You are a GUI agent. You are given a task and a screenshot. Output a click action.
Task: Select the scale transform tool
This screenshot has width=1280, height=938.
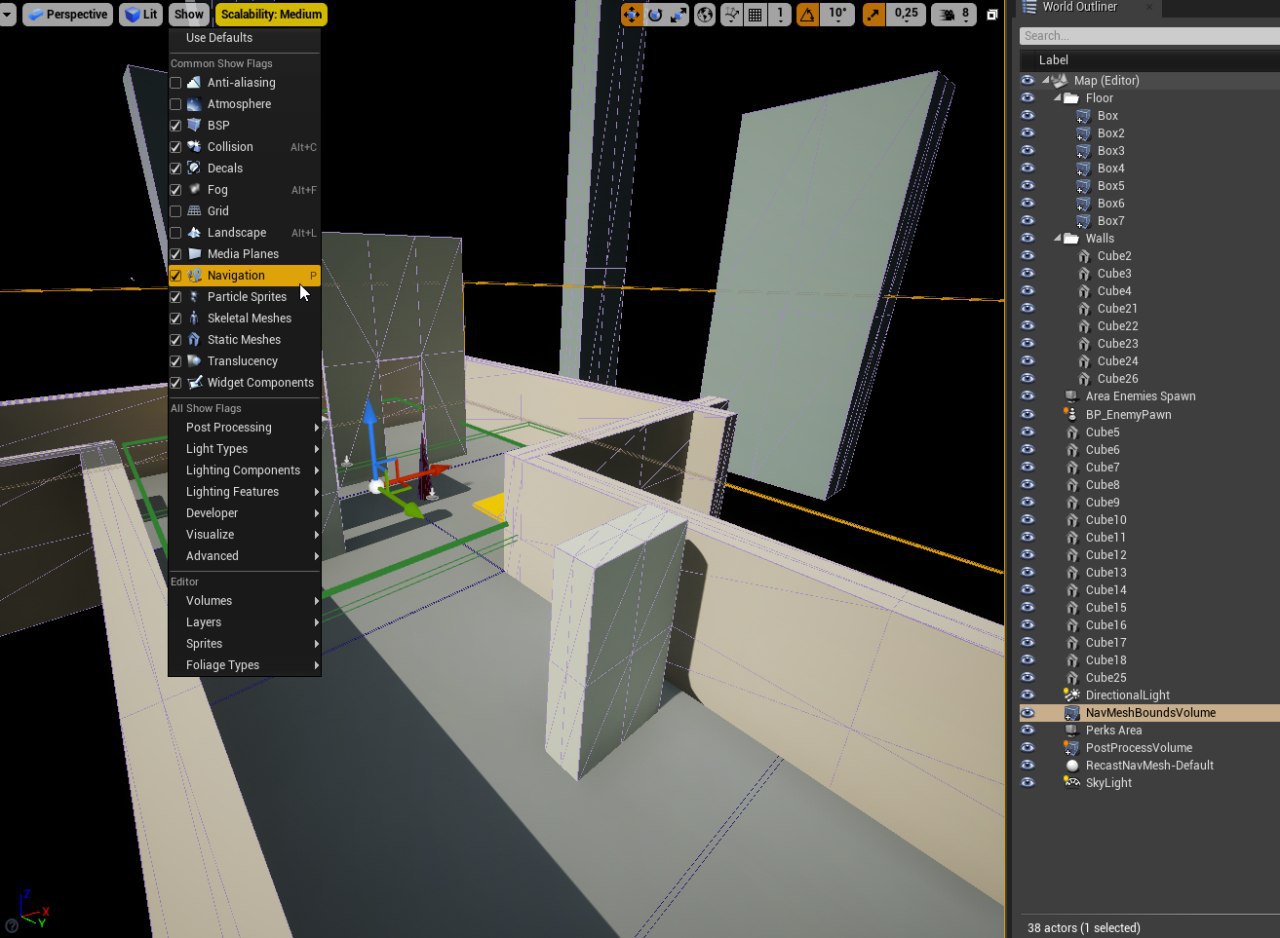pyautogui.click(x=679, y=15)
